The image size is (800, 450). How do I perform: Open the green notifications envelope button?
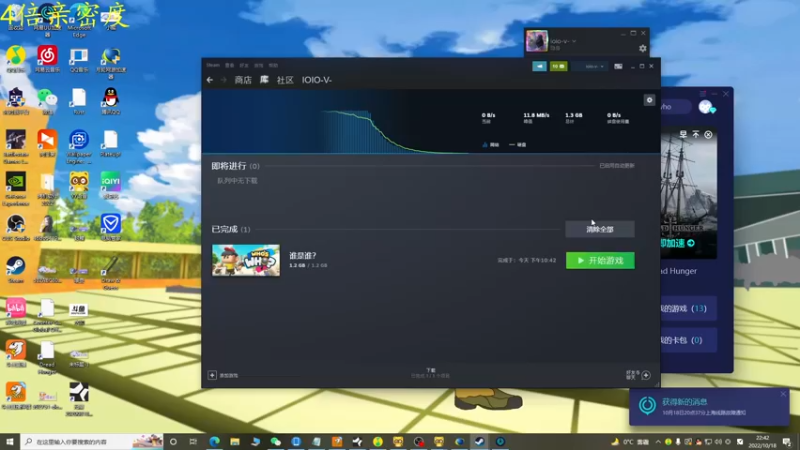click(558, 66)
